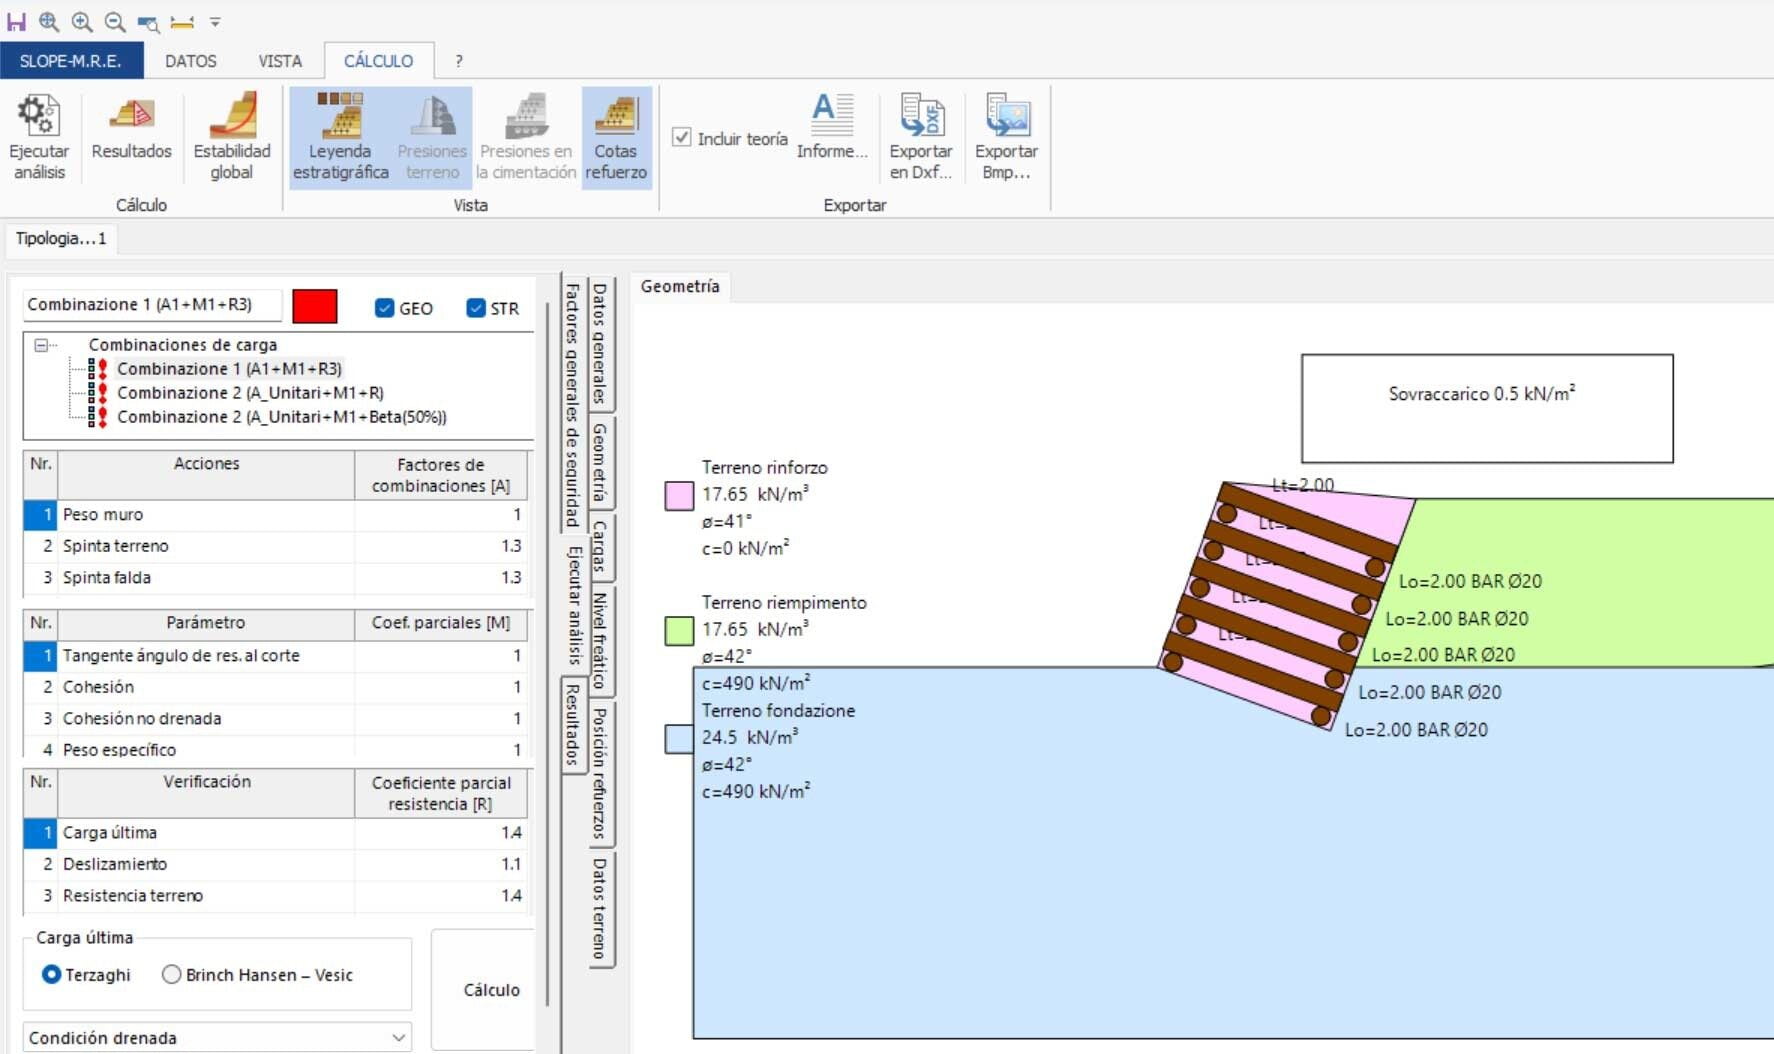
Task: Open the Condición drenada dropdown
Action: [398, 1037]
